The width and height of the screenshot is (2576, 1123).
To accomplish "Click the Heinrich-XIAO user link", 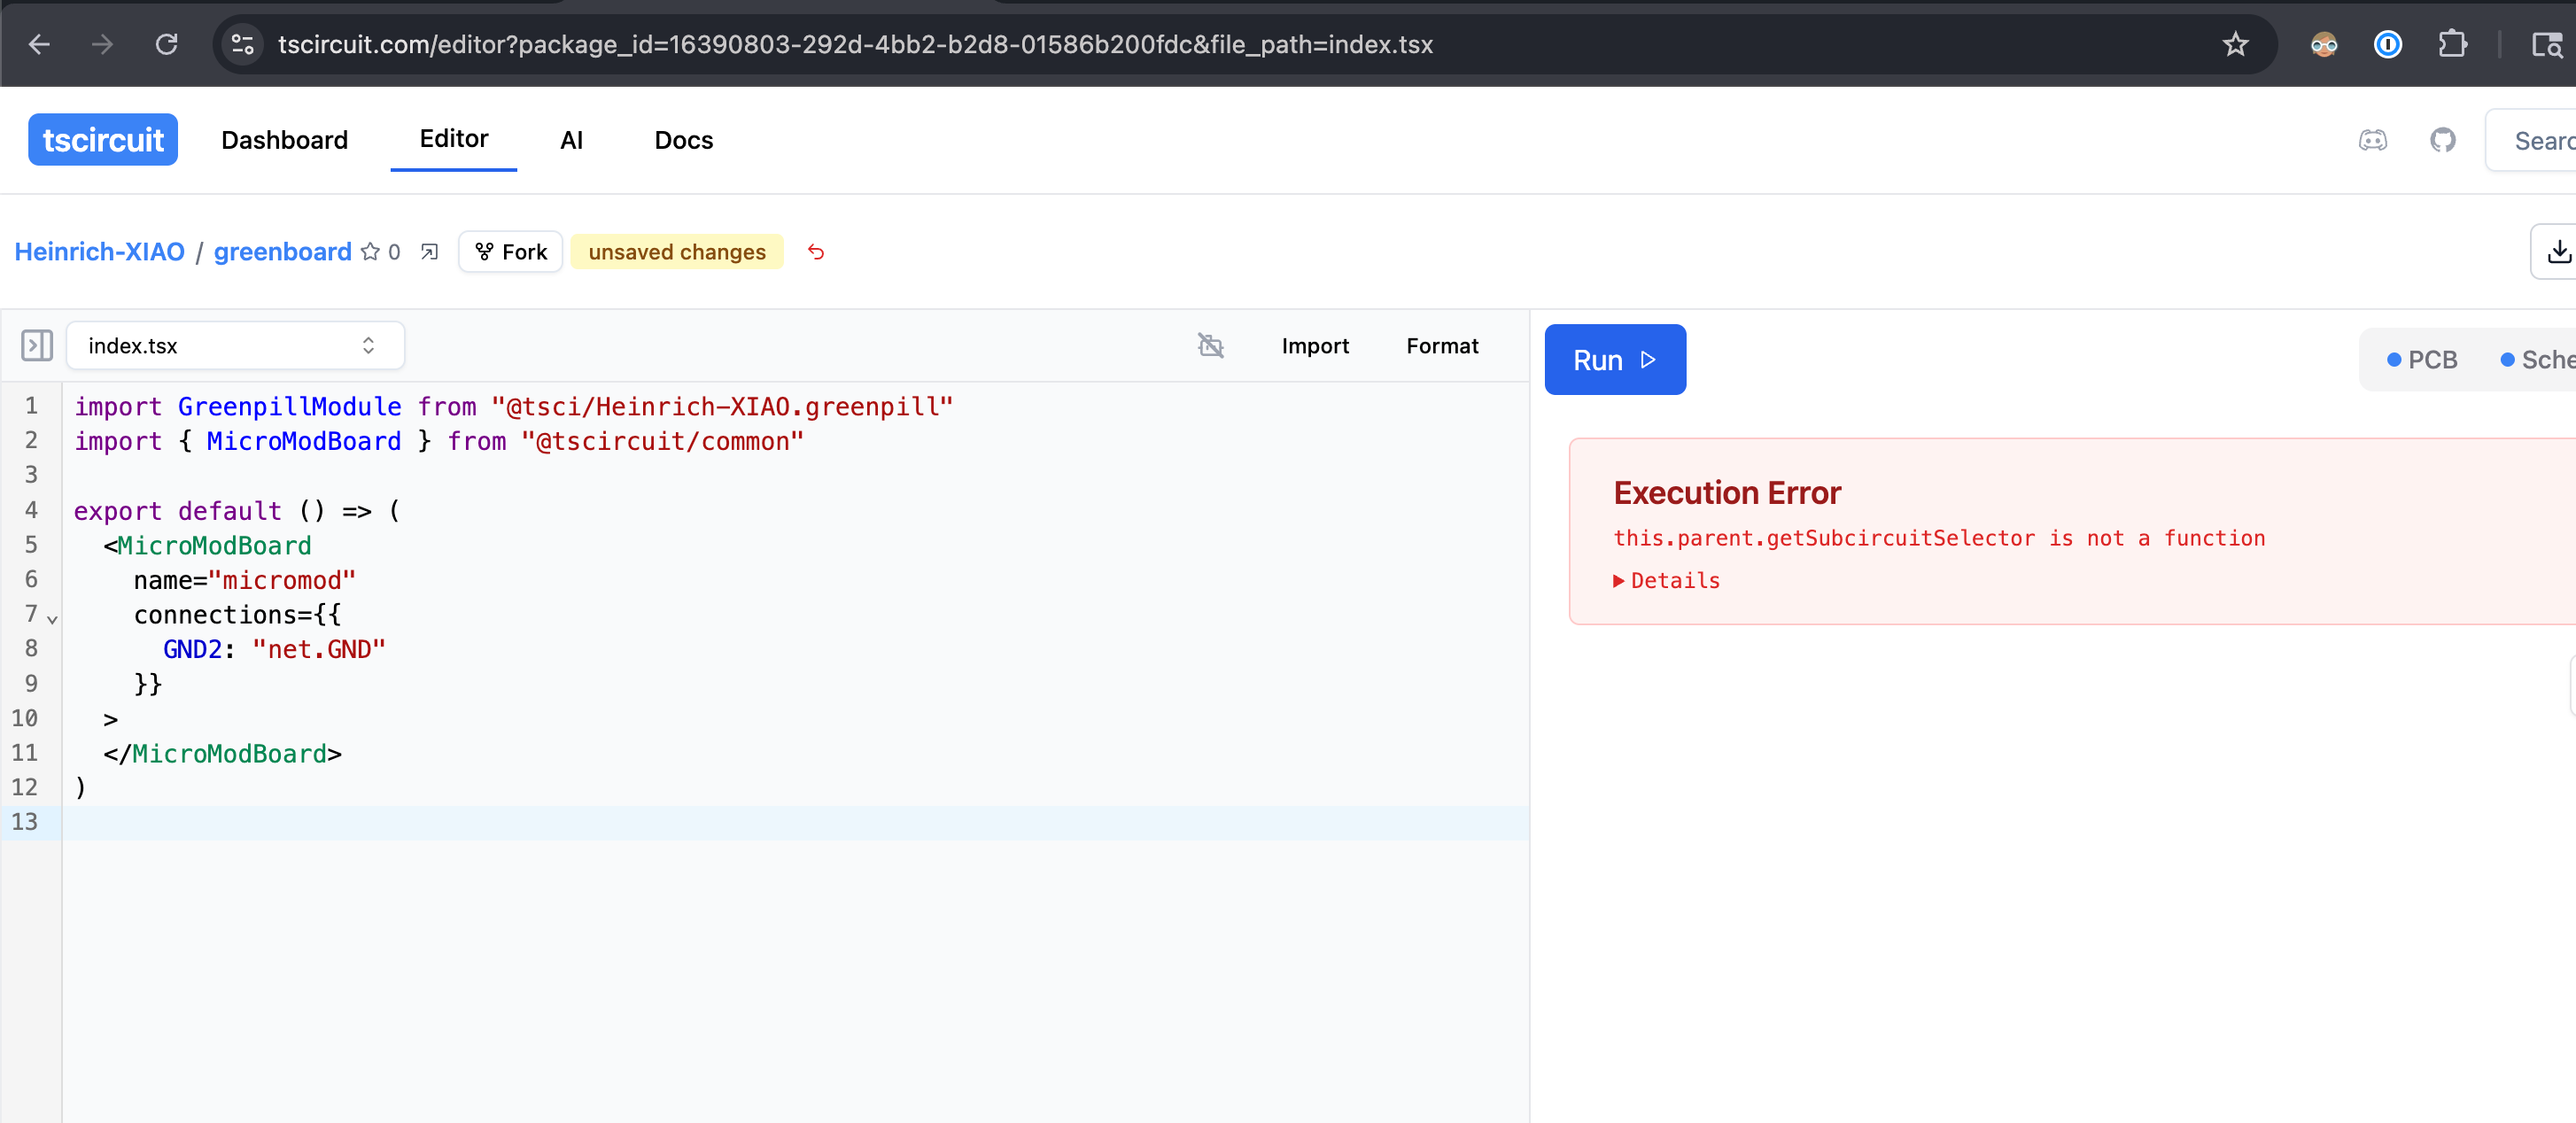I will [x=99, y=252].
